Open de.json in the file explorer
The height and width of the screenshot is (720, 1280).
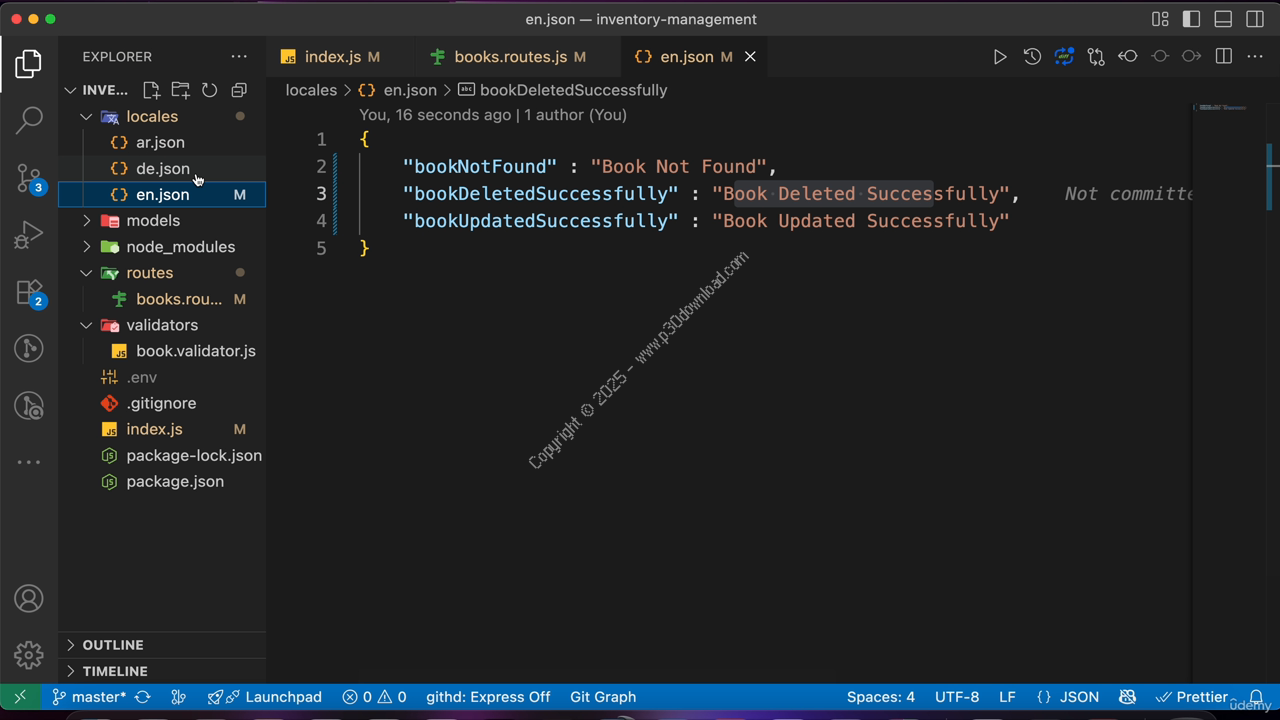162,169
